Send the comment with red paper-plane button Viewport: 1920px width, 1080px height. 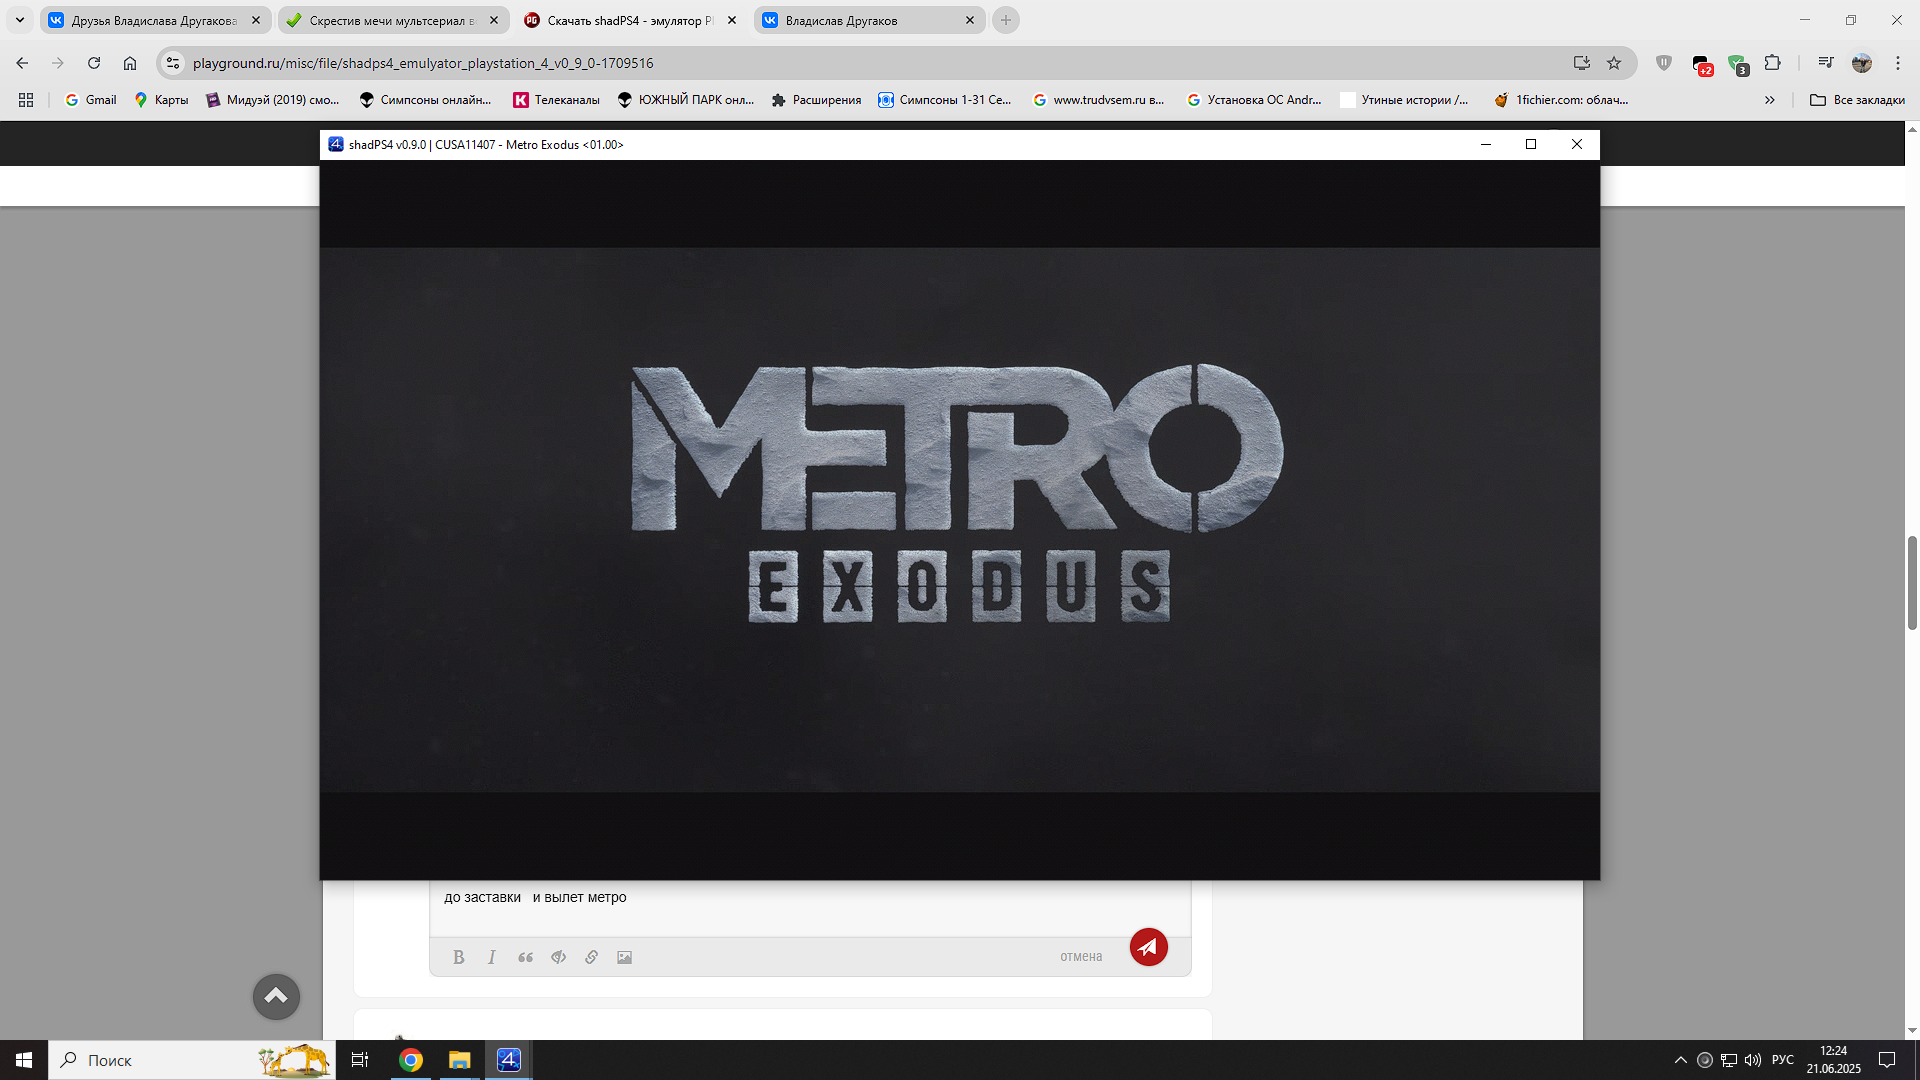click(x=1149, y=946)
